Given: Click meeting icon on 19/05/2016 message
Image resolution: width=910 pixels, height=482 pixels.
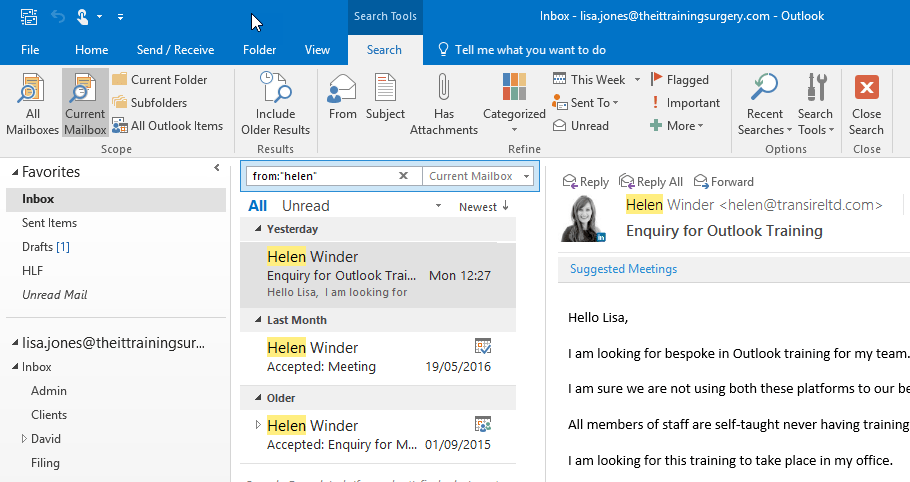Looking at the screenshot, I should coord(483,346).
